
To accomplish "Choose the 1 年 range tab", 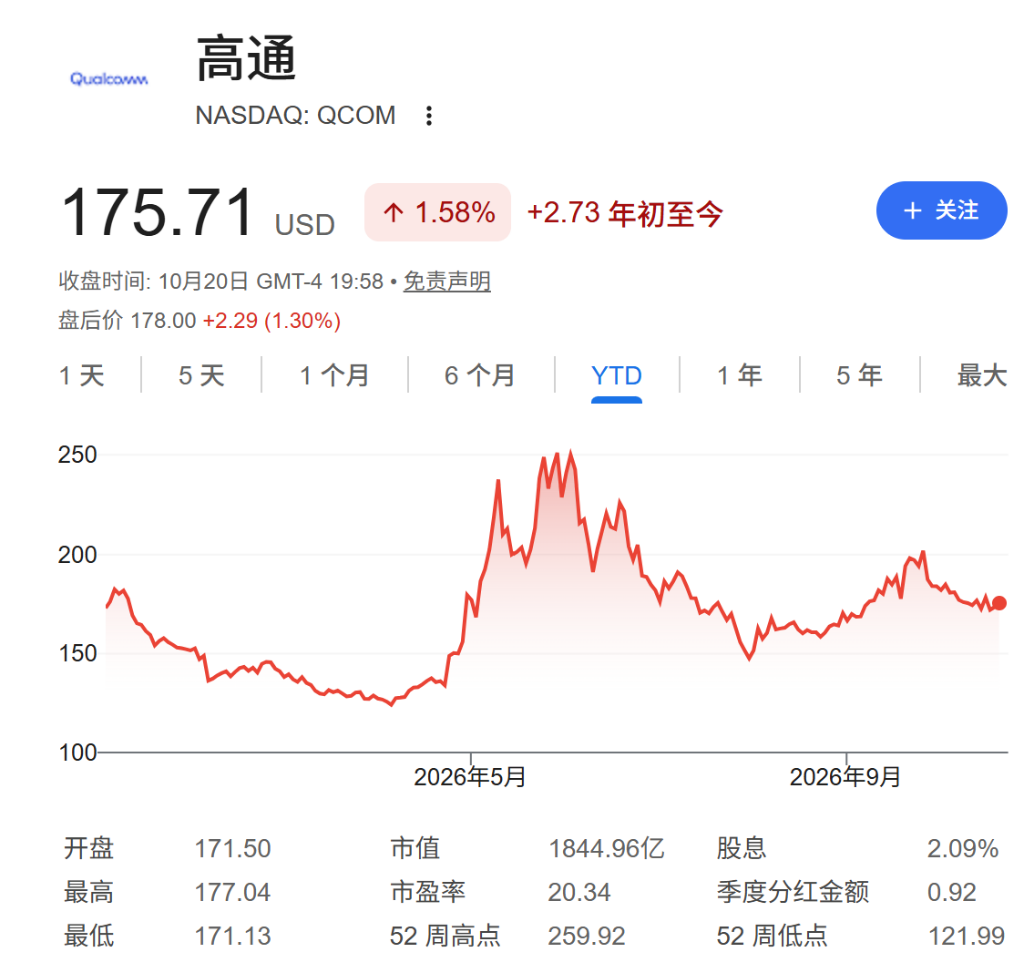I will 740,375.
